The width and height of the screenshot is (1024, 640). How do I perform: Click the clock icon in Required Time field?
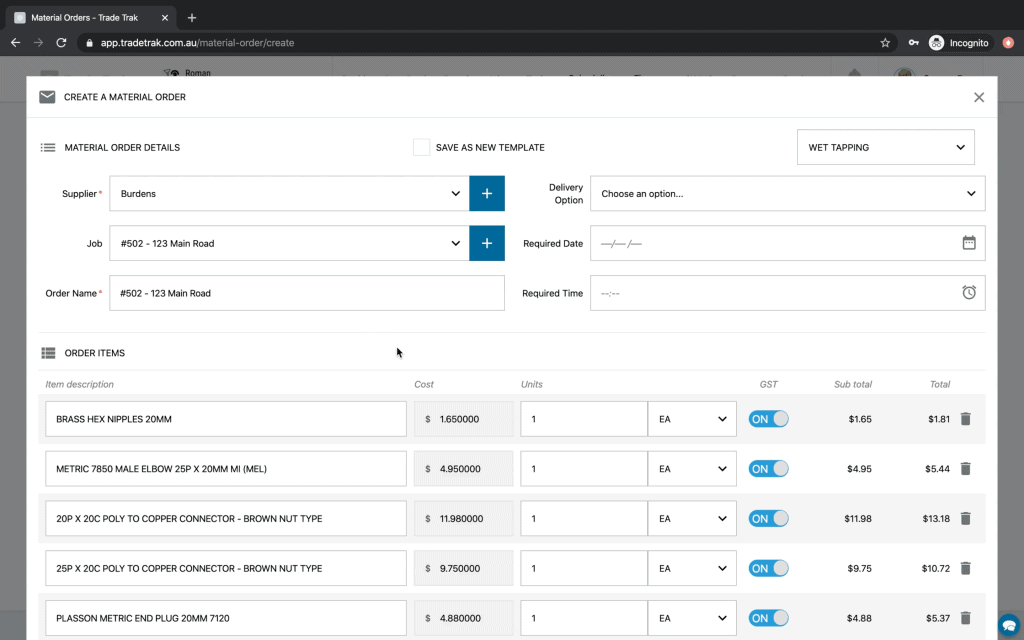click(968, 292)
